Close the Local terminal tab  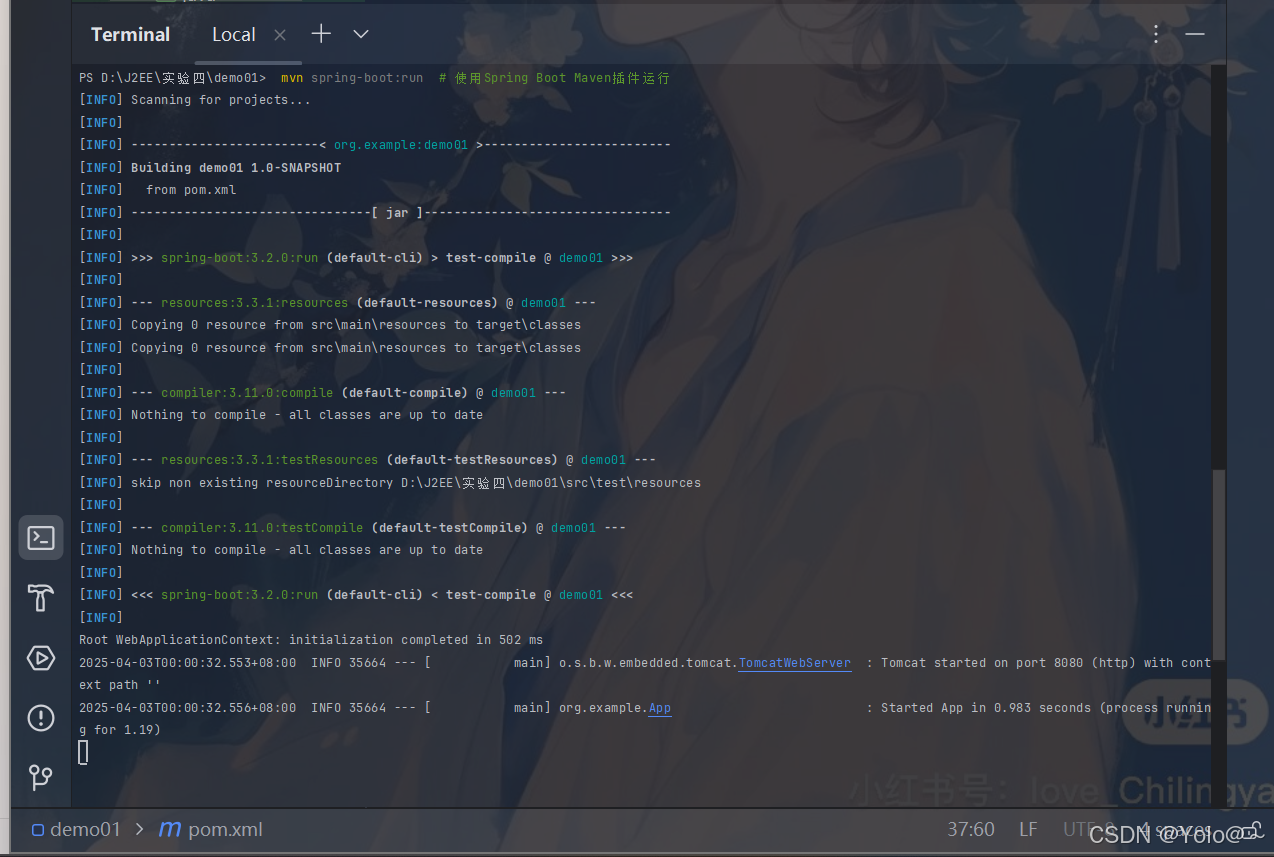280,35
